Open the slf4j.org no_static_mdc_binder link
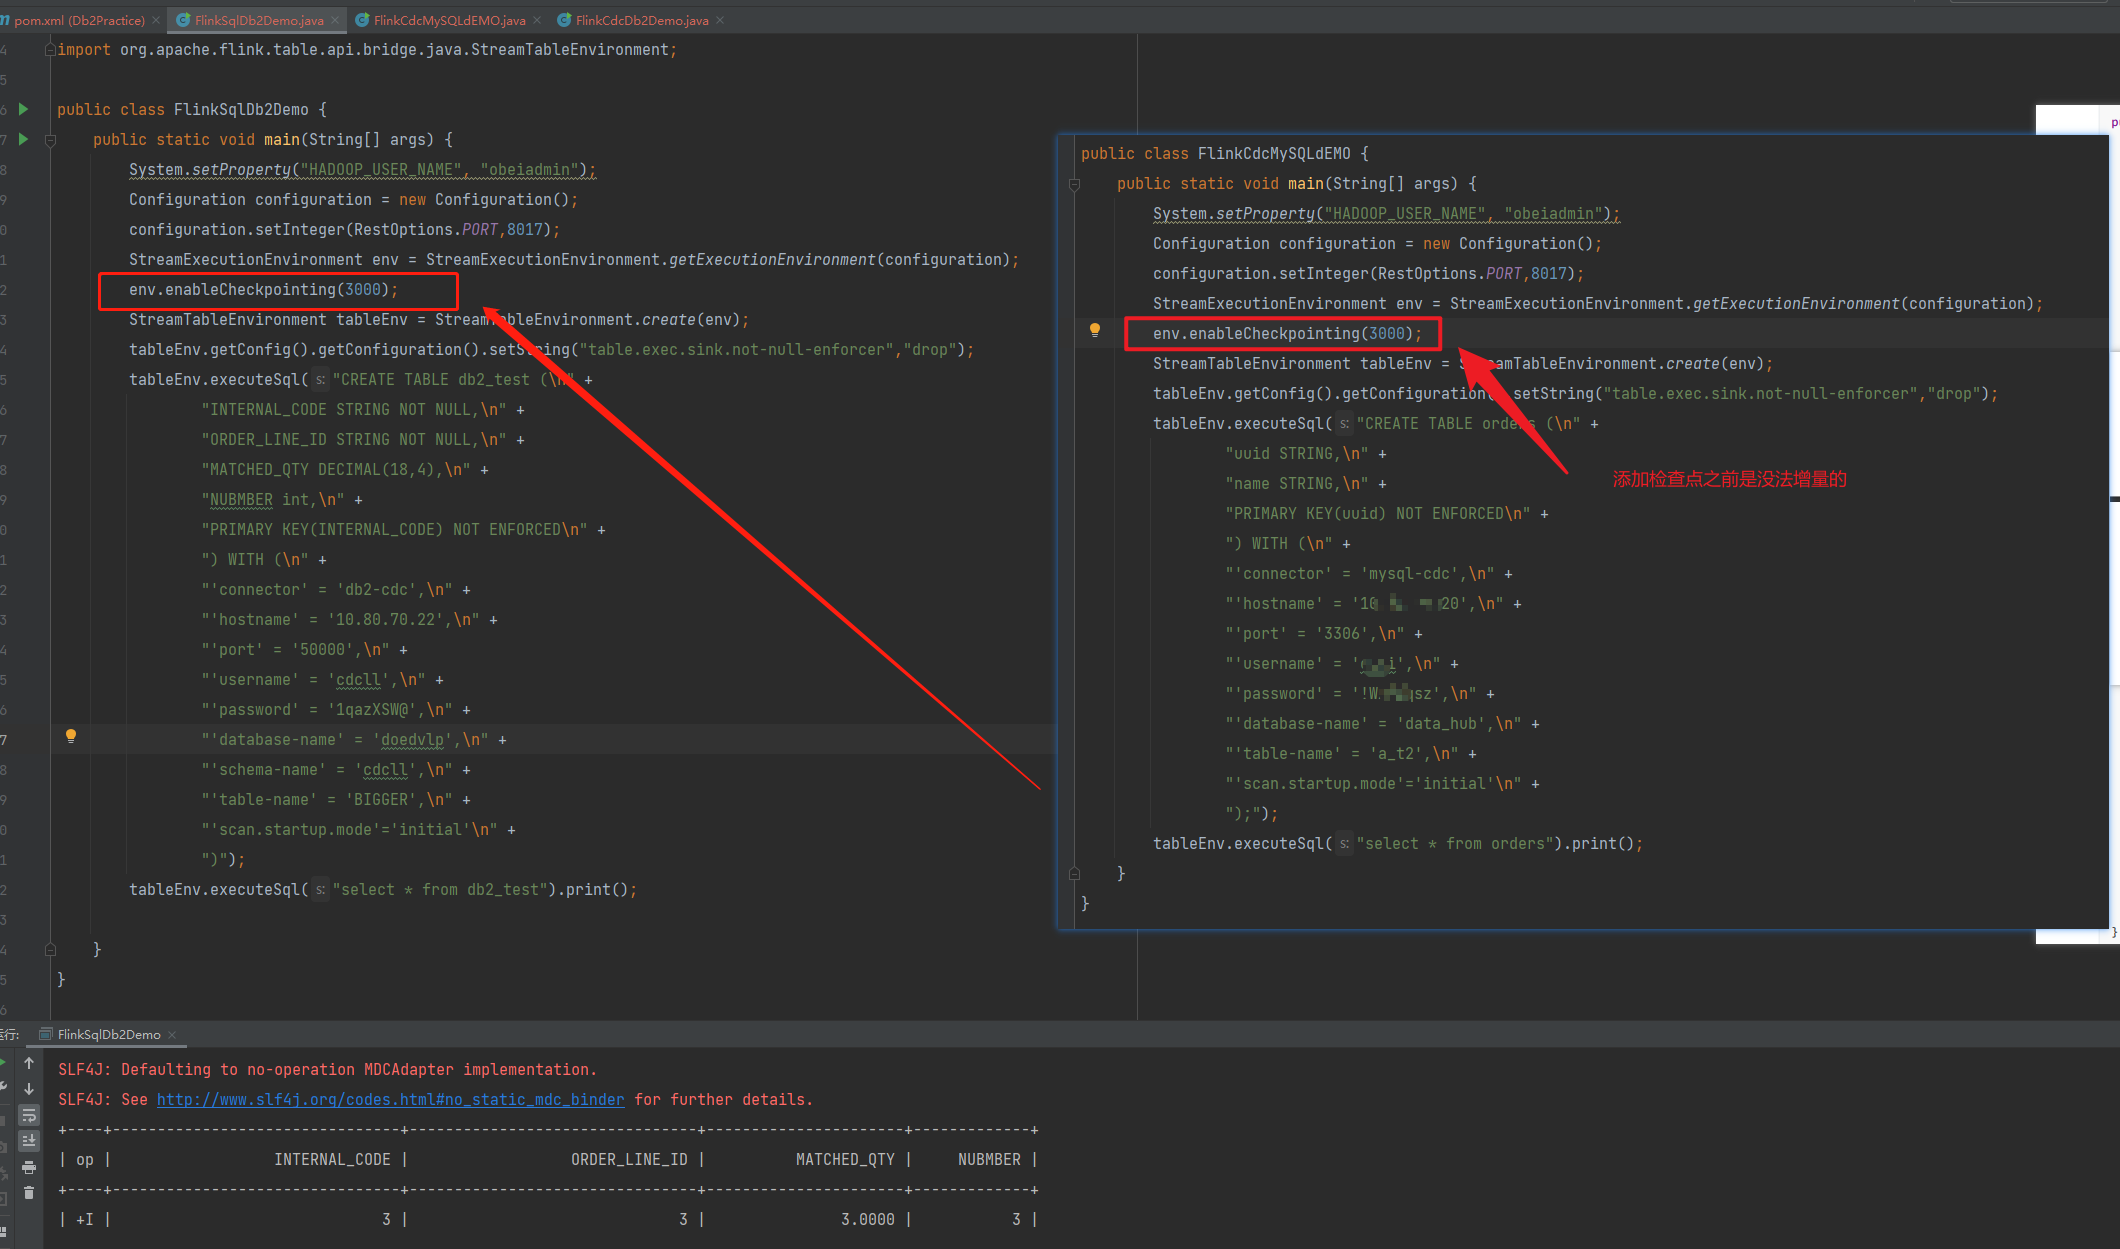The image size is (2120, 1249). point(390,1099)
